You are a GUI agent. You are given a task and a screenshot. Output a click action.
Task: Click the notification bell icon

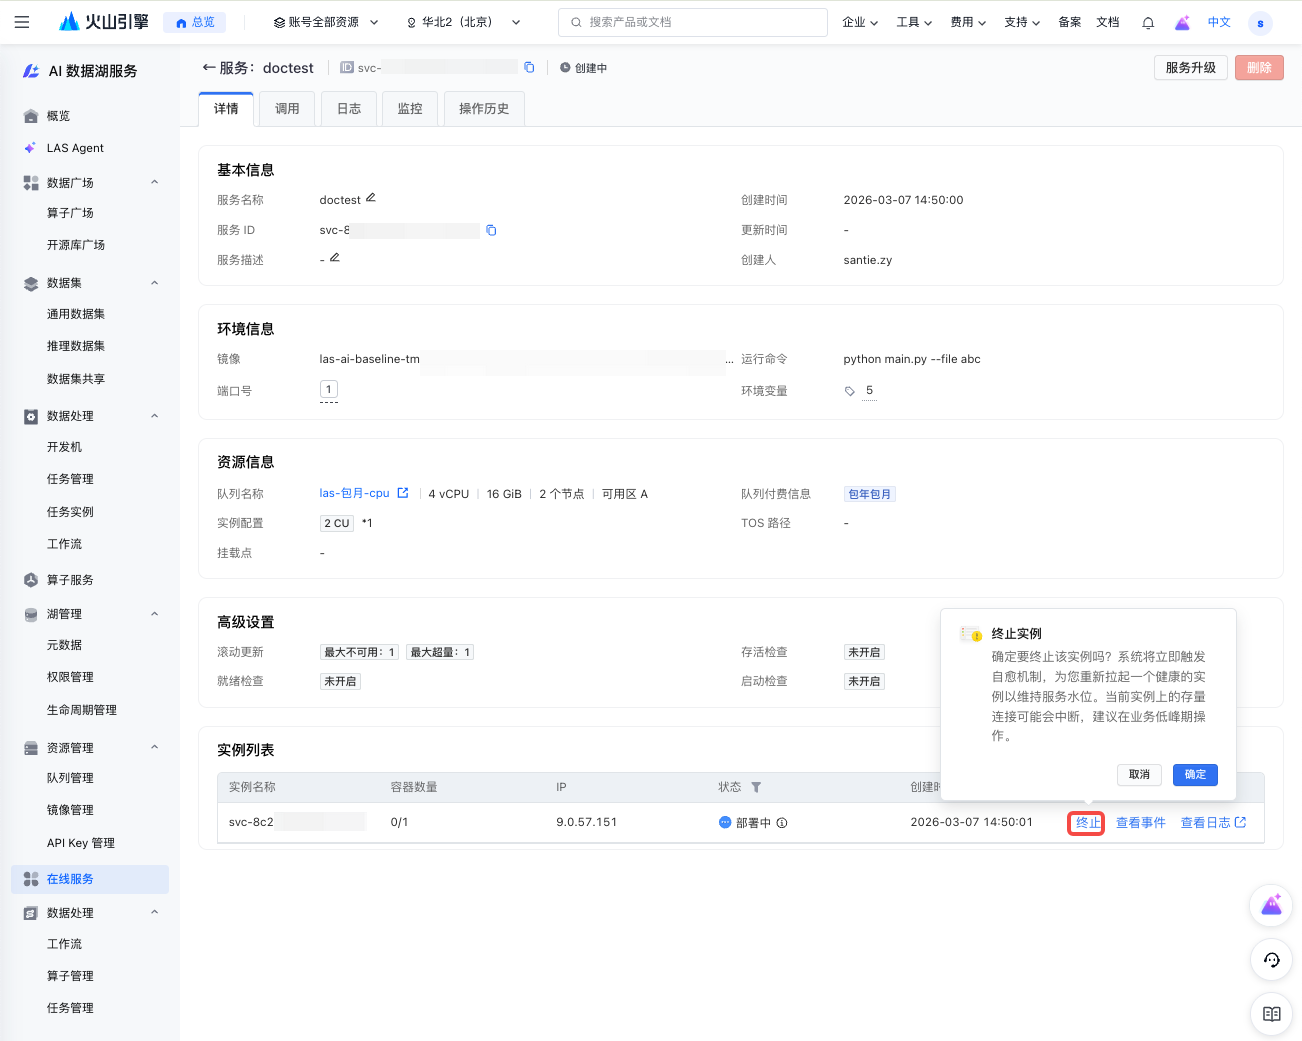pyautogui.click(x=1148, y=23)
